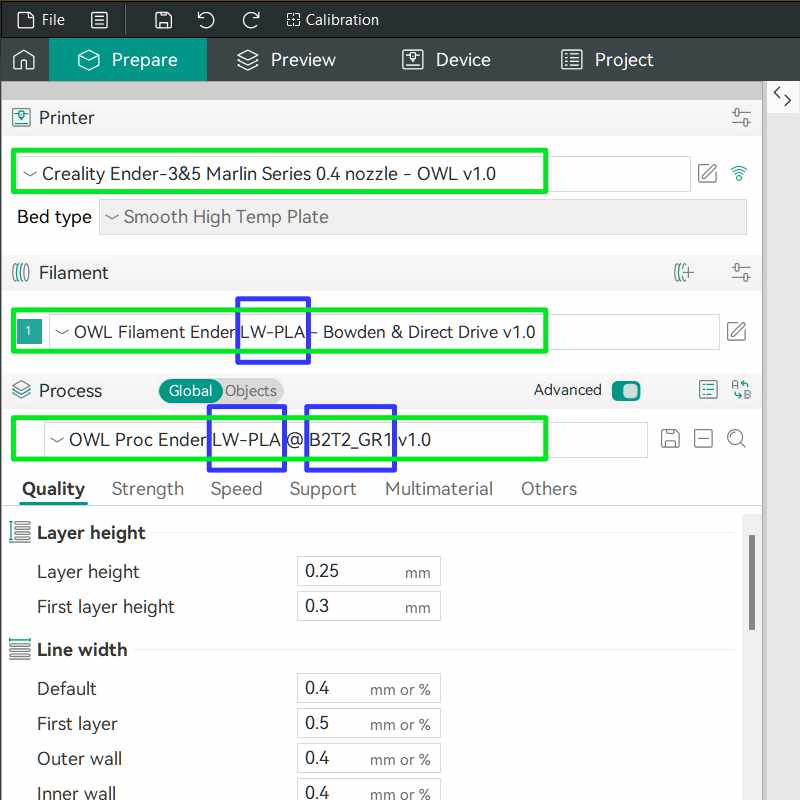The width and height of the screenshot is (800, 800).
Task: Click the compare presets A-B icon
Action: tap(741, 390)
